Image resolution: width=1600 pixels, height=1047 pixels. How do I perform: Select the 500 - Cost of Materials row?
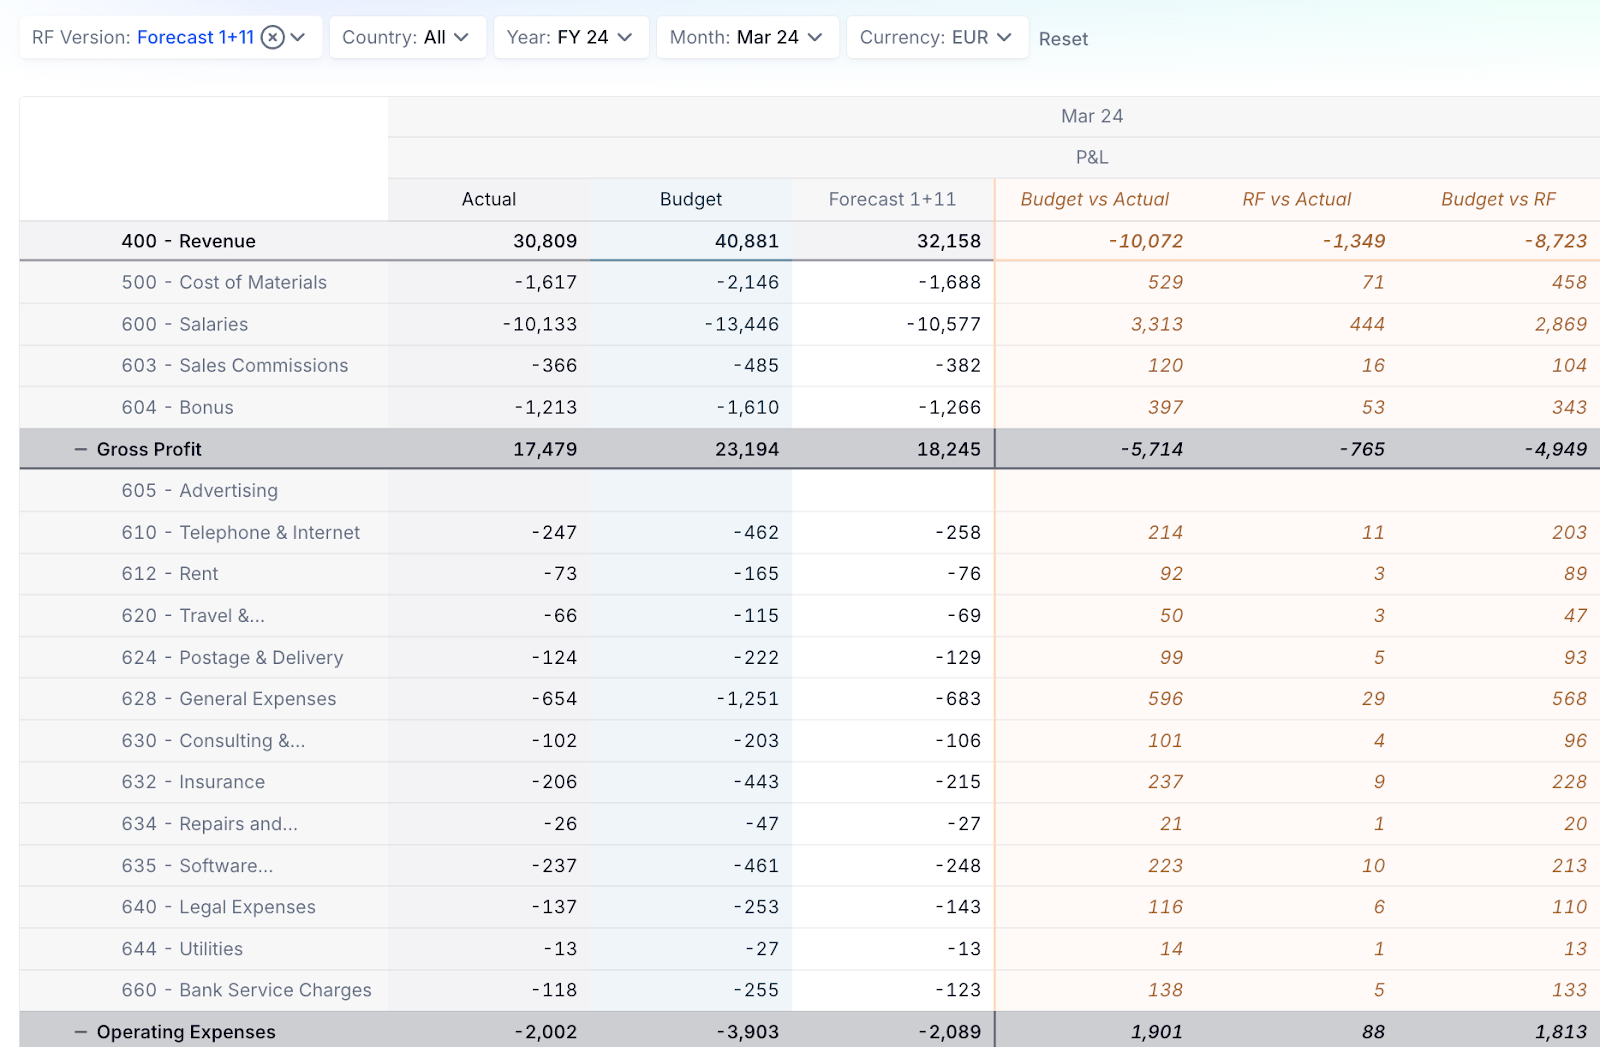pyautogui.click(x=224, y=282)
